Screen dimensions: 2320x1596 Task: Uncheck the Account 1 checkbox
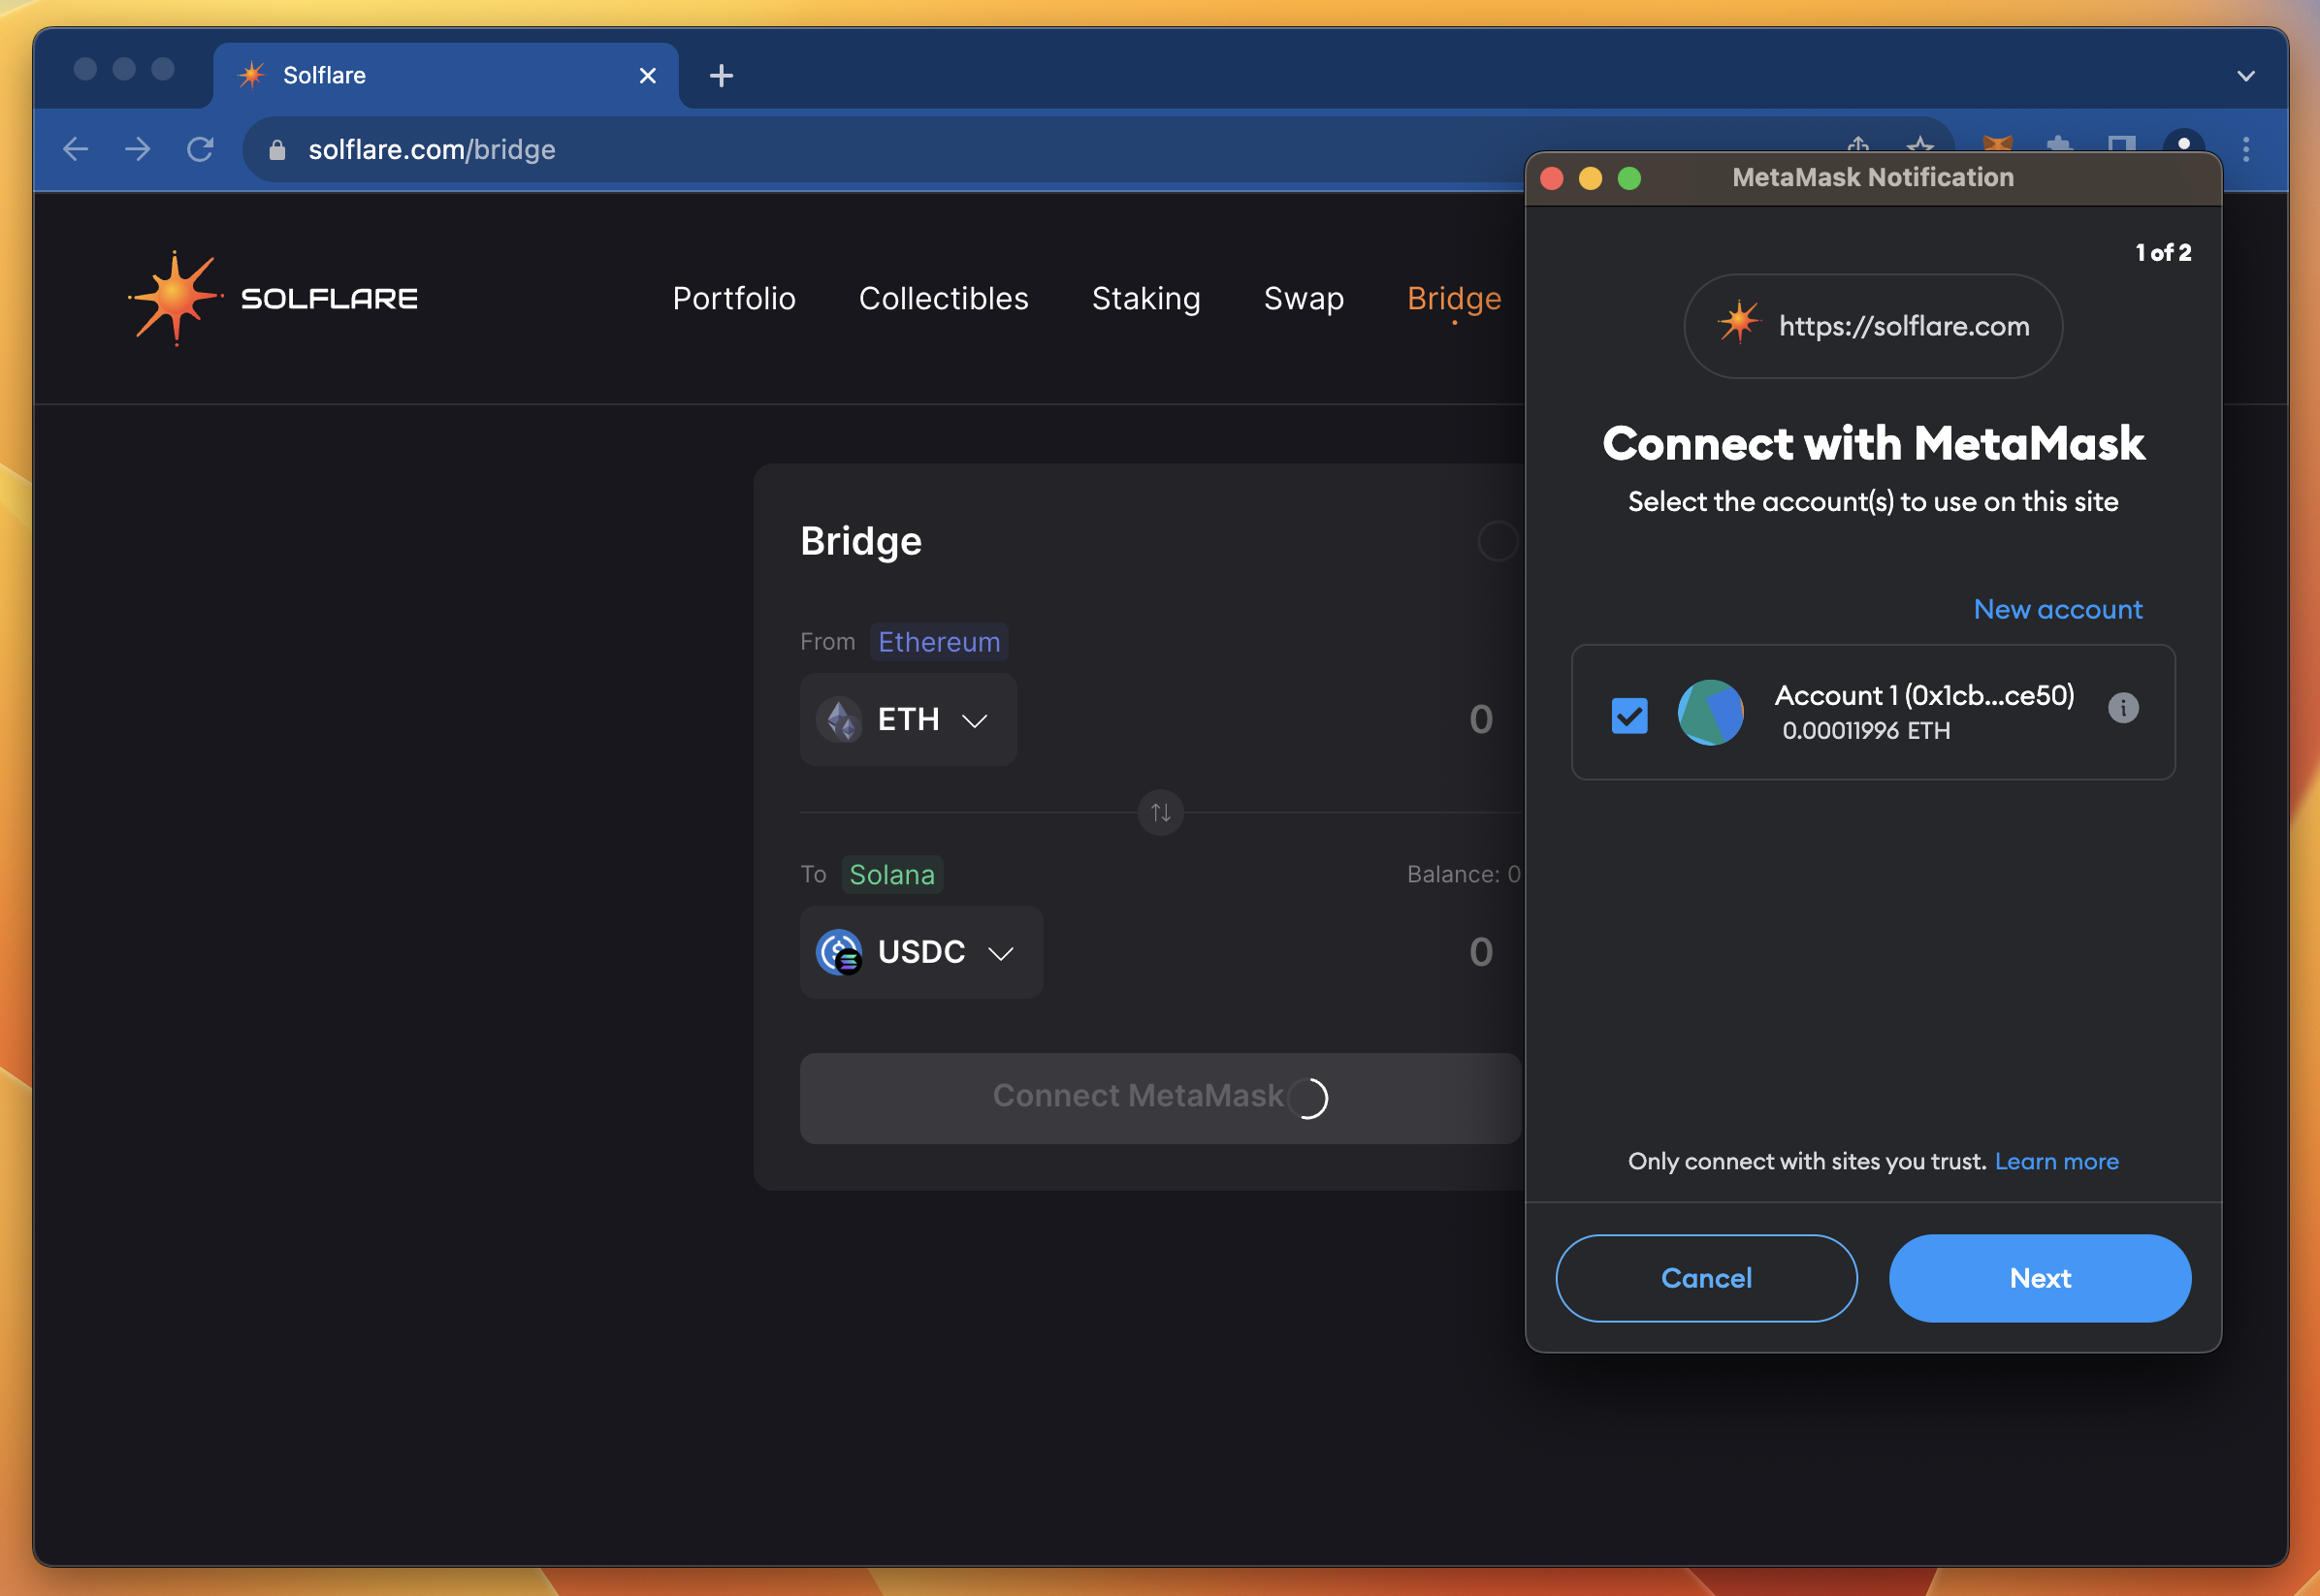click(1629, 715)
